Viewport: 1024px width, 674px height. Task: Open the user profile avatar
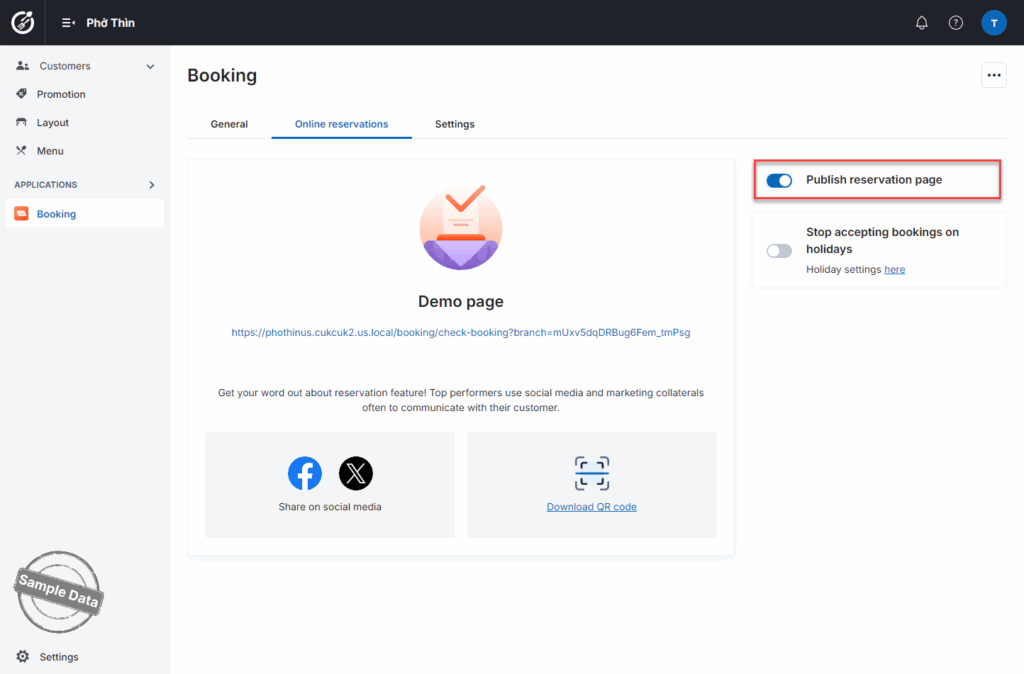point(993,23)
